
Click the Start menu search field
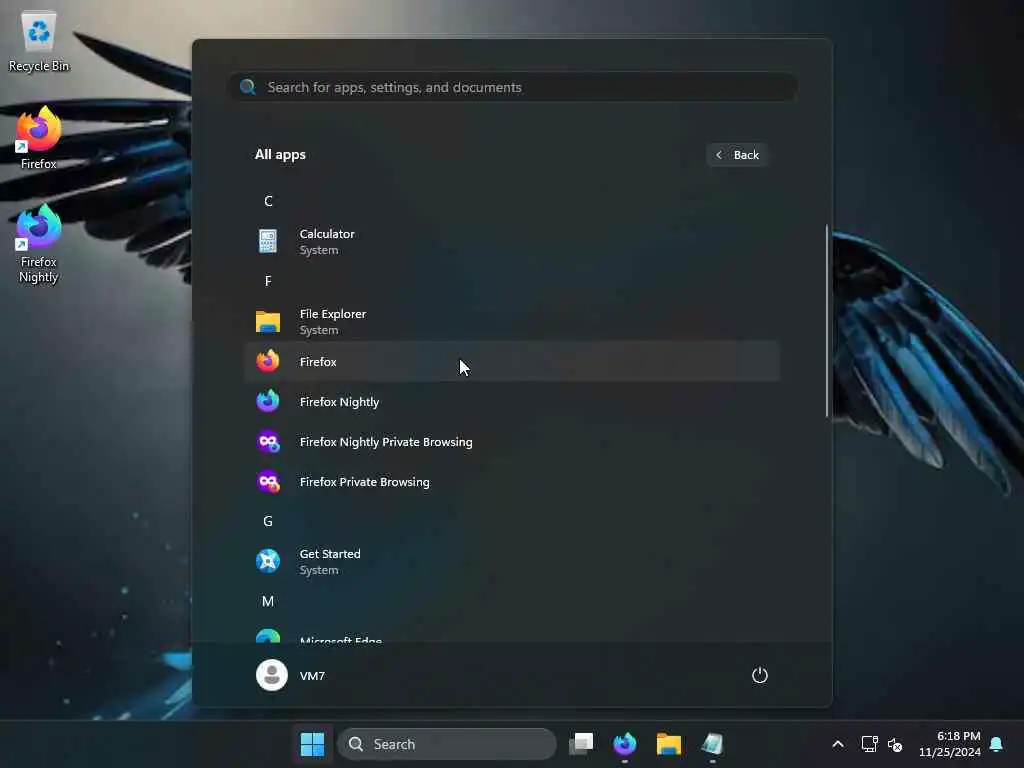(513, 87)
